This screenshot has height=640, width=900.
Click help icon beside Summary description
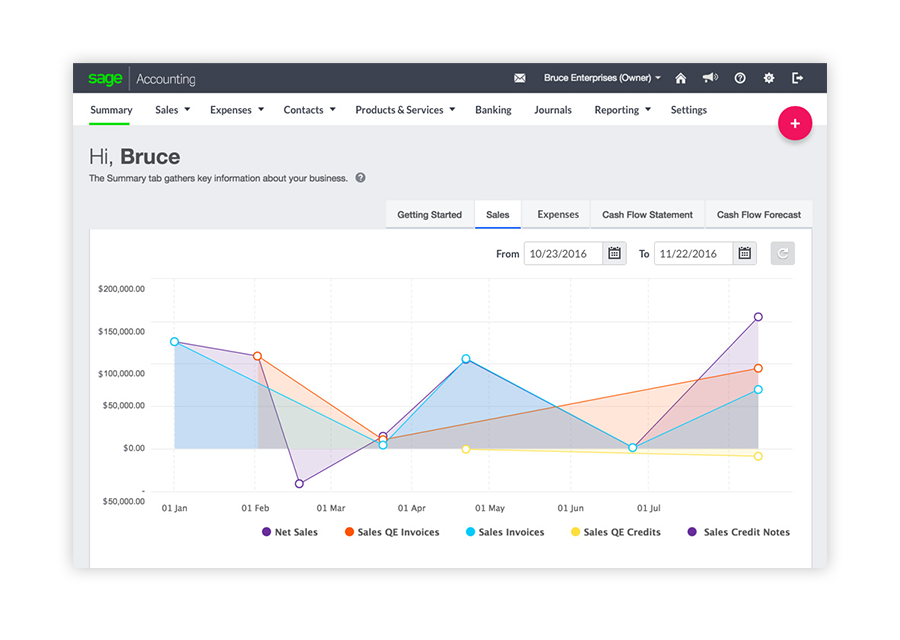point(360,178)
